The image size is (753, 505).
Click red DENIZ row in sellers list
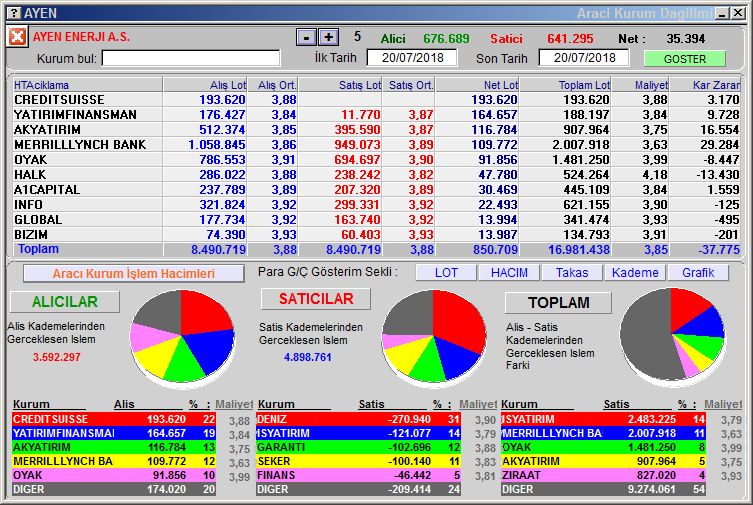pos(358,419)
